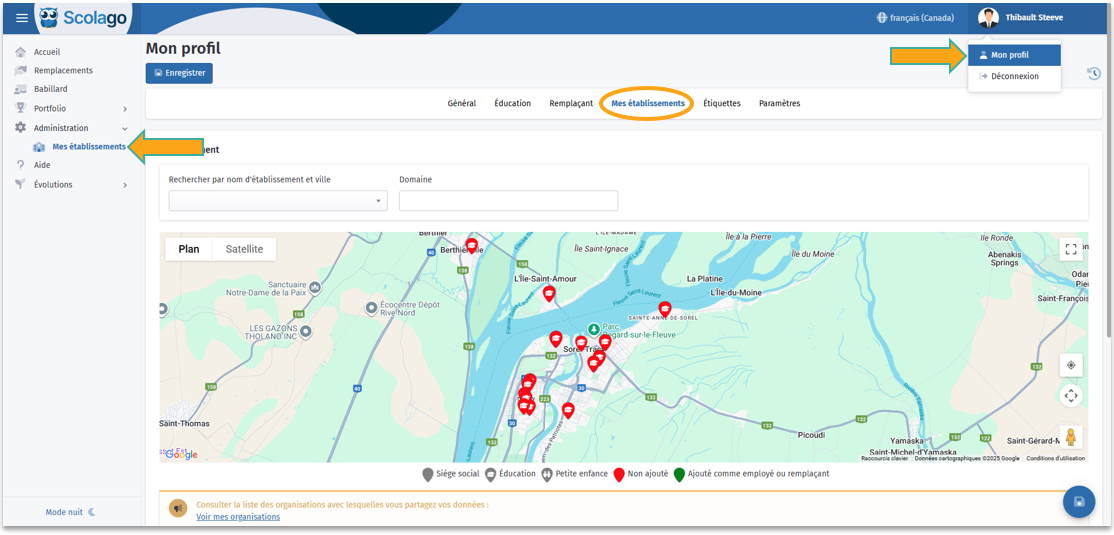
Task: Open the map Conditions d'utilisation link
Action: tap(1056, 458)
